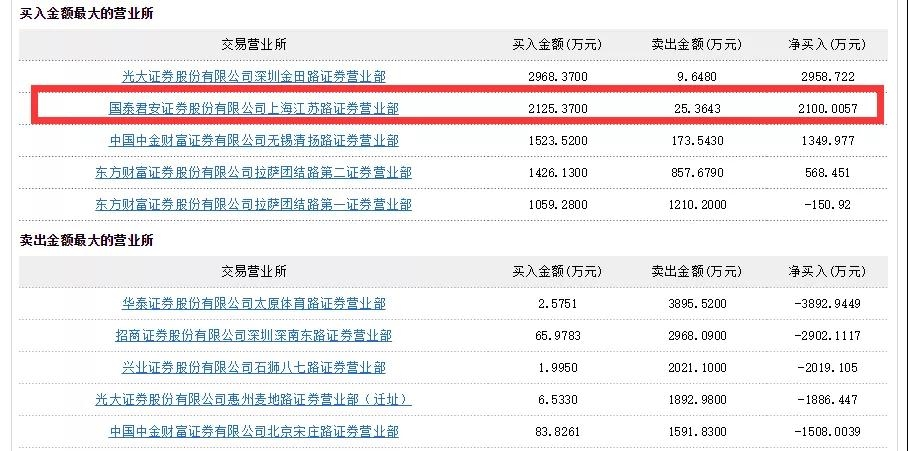Image resolution: width=908 pixels, height=451 pixels.
Task: Open 华泰证券太原体育路证券营业部 link
Action: click(x=254, y=303)
